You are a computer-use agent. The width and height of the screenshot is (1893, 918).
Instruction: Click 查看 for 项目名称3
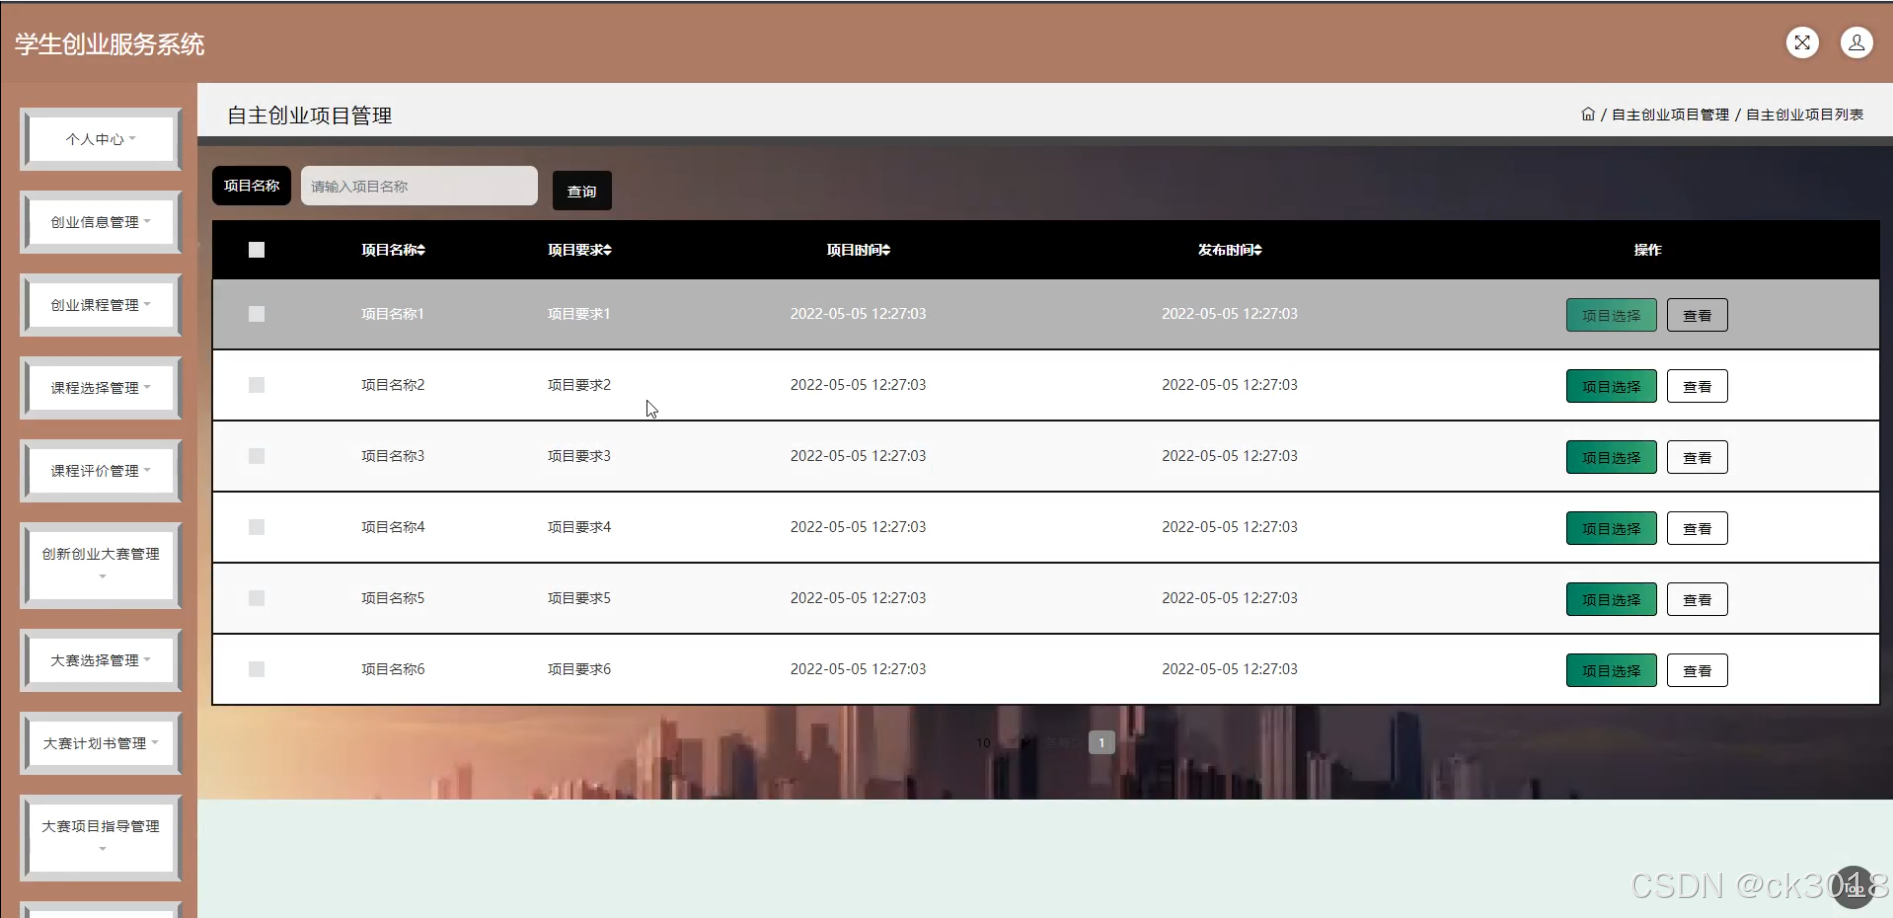coord(1697,457)
